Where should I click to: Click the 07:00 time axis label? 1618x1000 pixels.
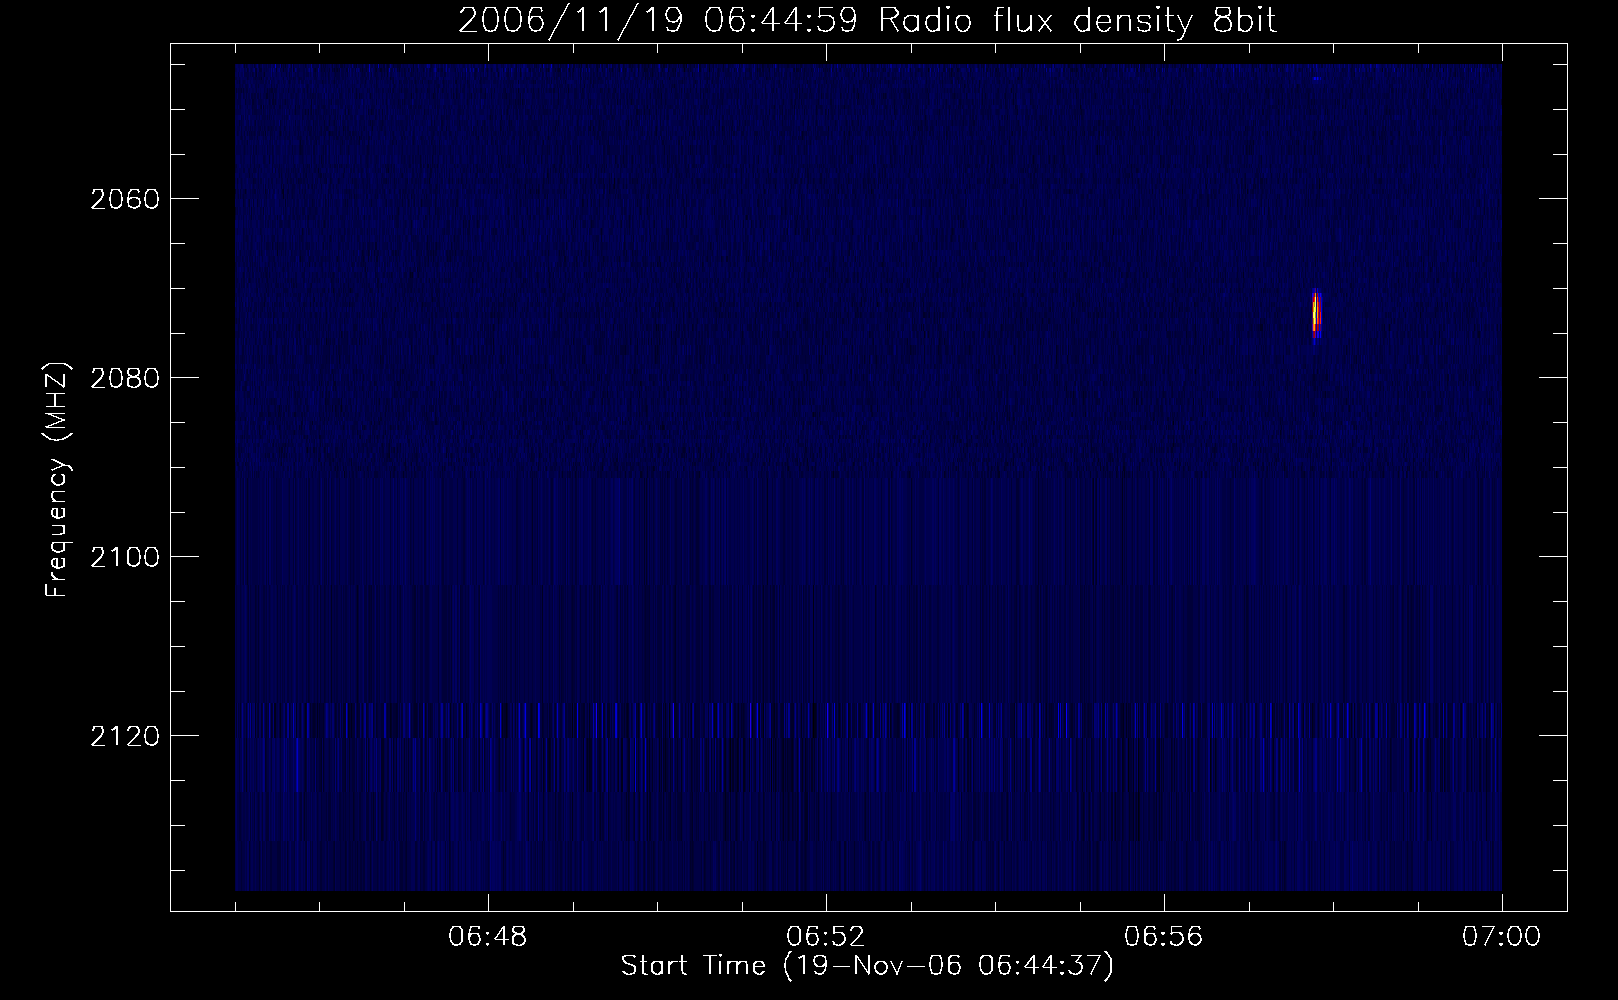point(1501,937)
